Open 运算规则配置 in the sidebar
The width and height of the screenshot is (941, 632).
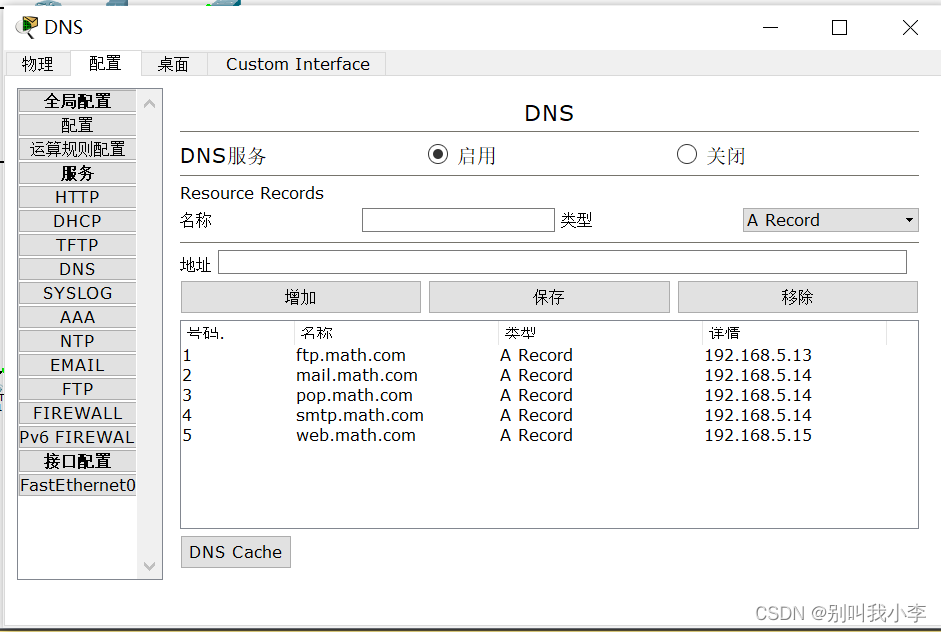(77, 149)
